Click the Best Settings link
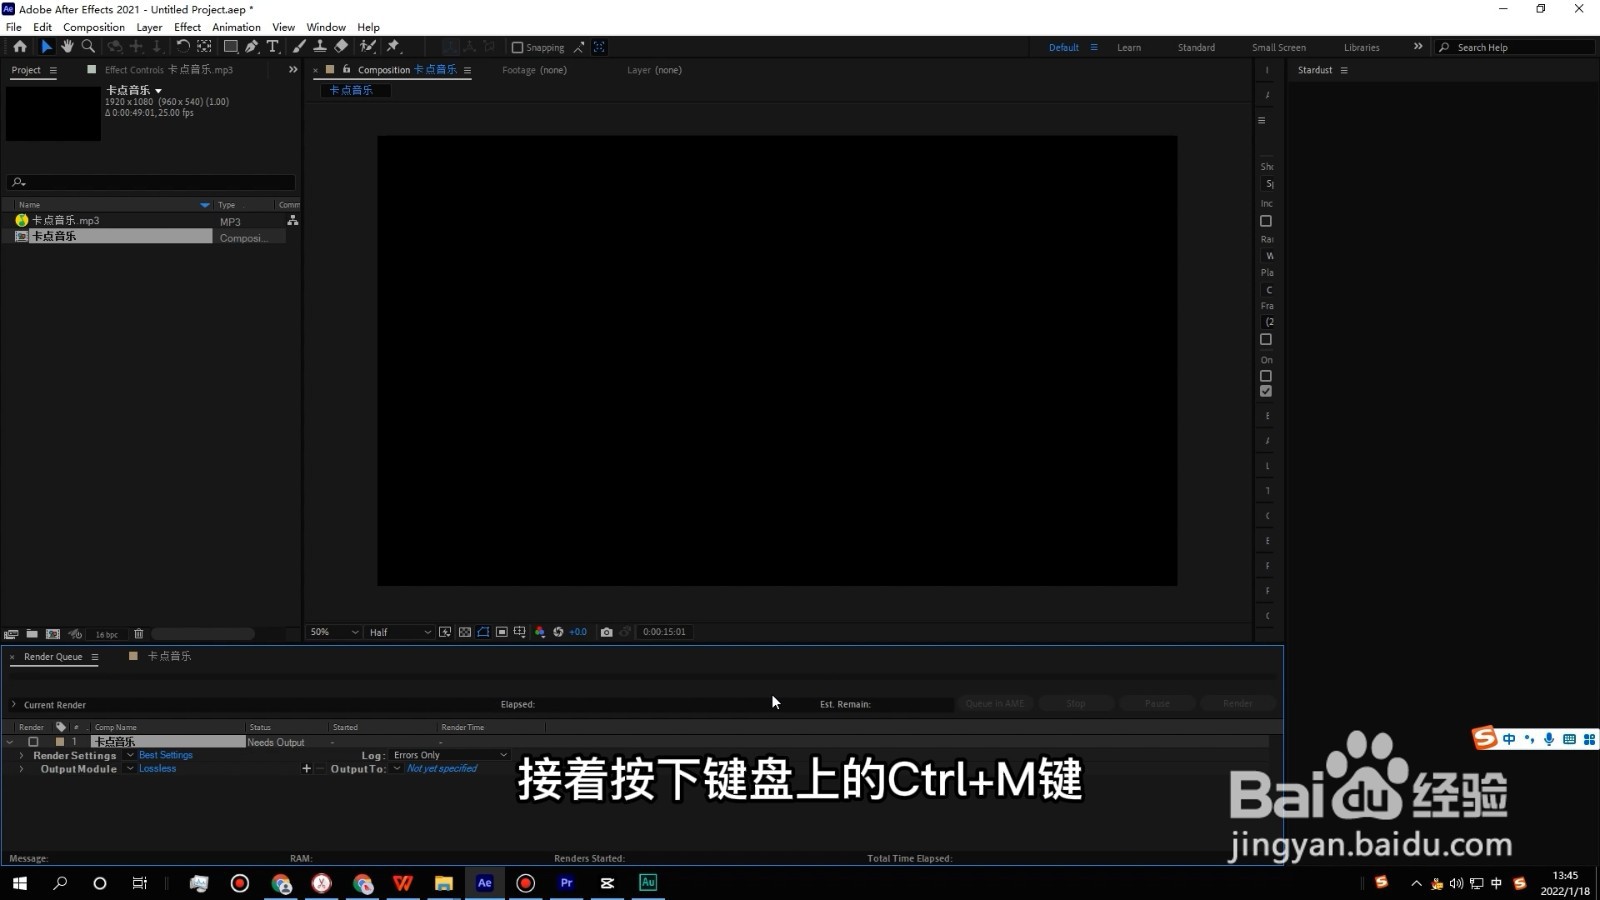This screenshot has height=900, width=1600. point(166,755)
